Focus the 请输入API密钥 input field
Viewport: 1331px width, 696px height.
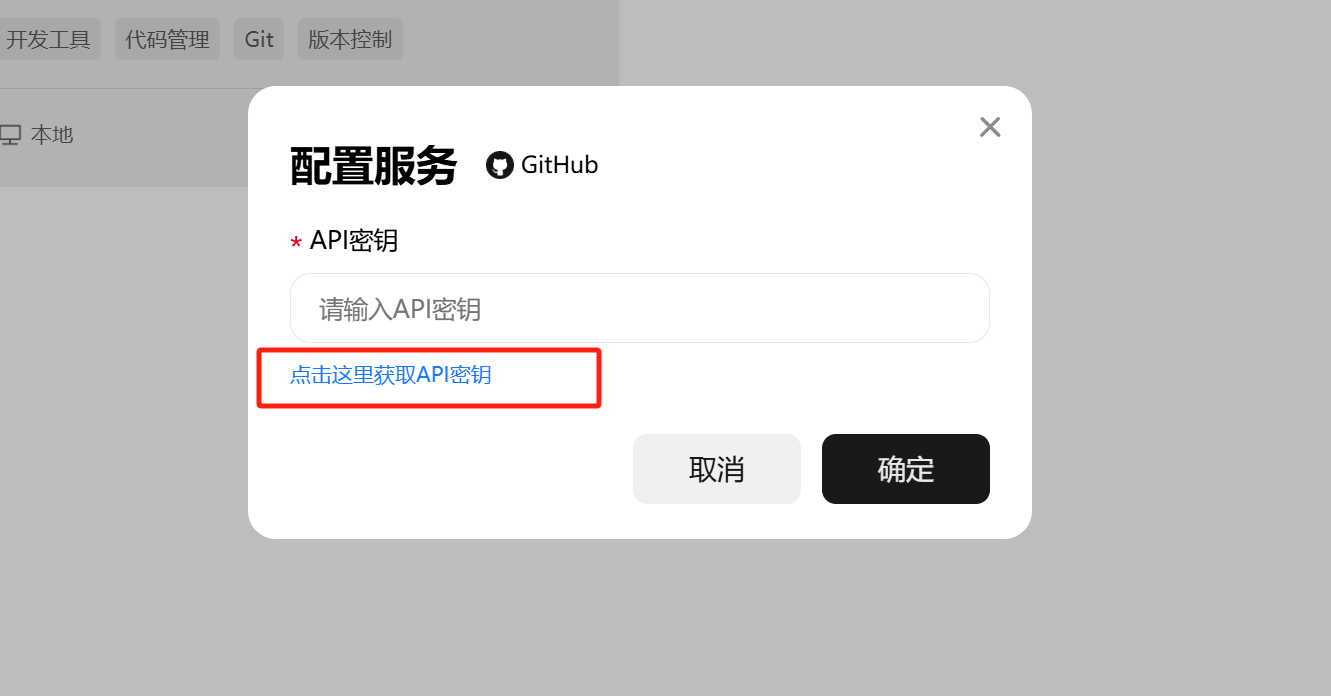[640, 308]
